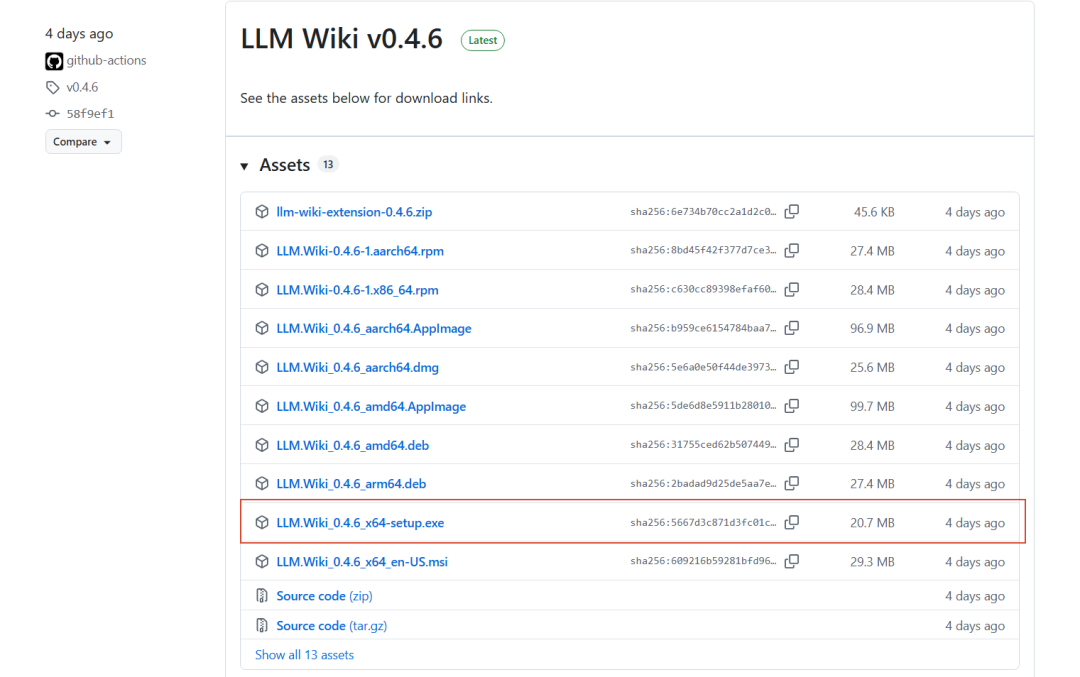The width and height of the screenshot is (1080, 677).
Task: Click the github-actions avatar icon
Action: click(54, 61)
